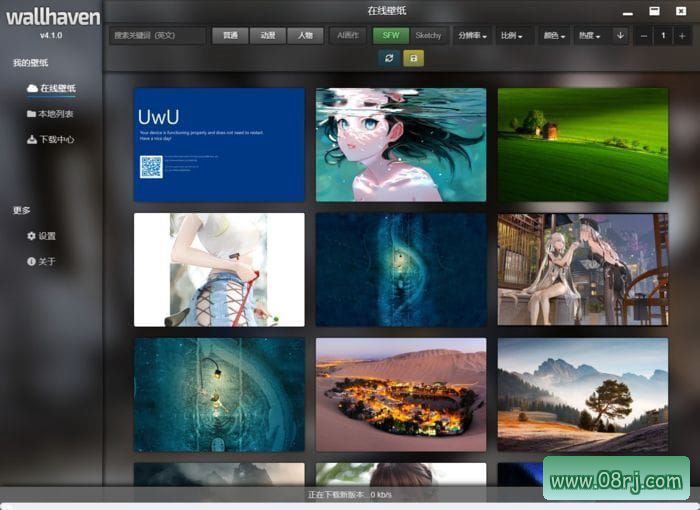Increase page number with plus button
The width and height of the screenshot is (700, 510).
pos(682,36)
